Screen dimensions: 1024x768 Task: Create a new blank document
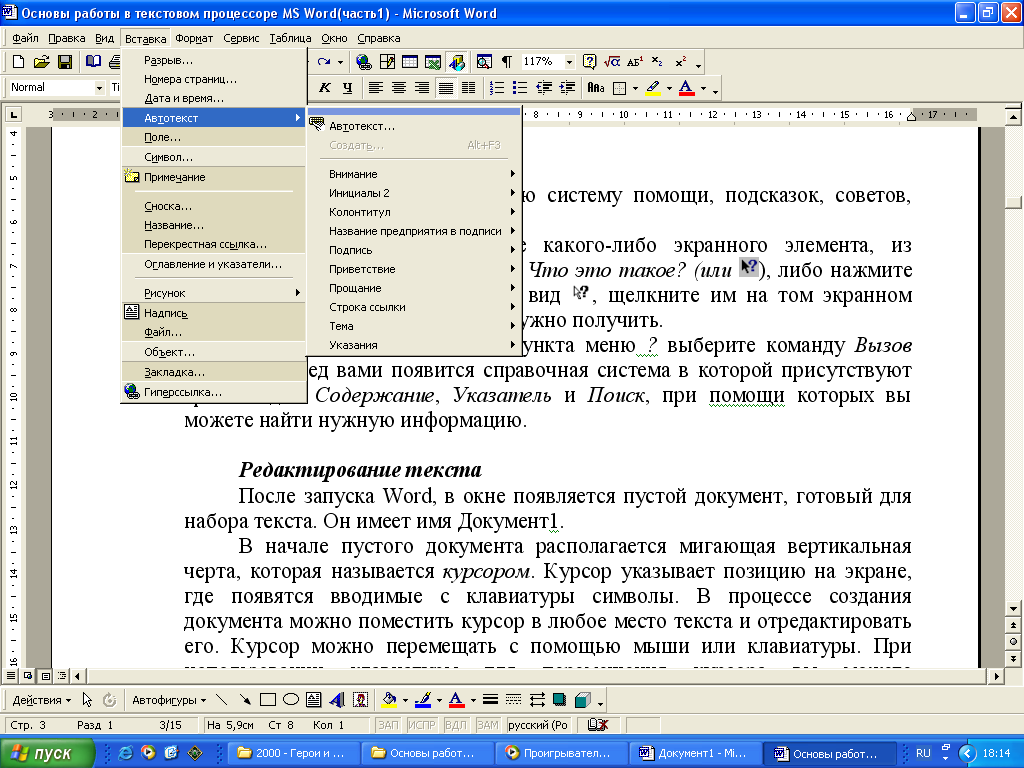tap(18, 62)
